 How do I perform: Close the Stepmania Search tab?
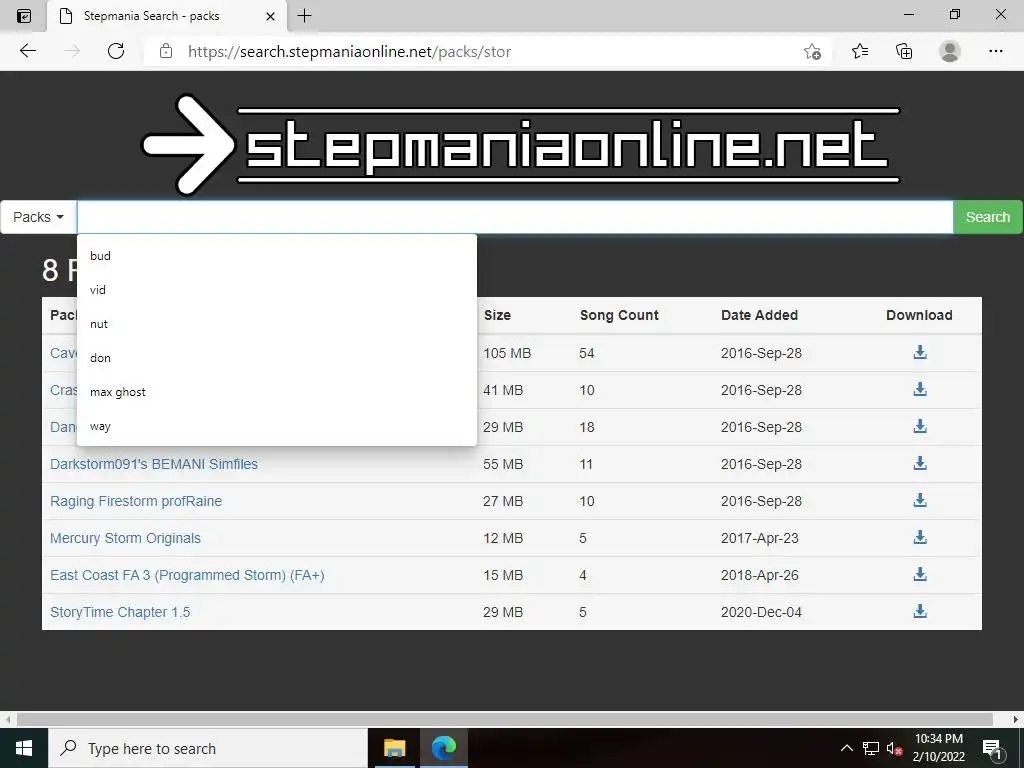[x=270, y=16]
